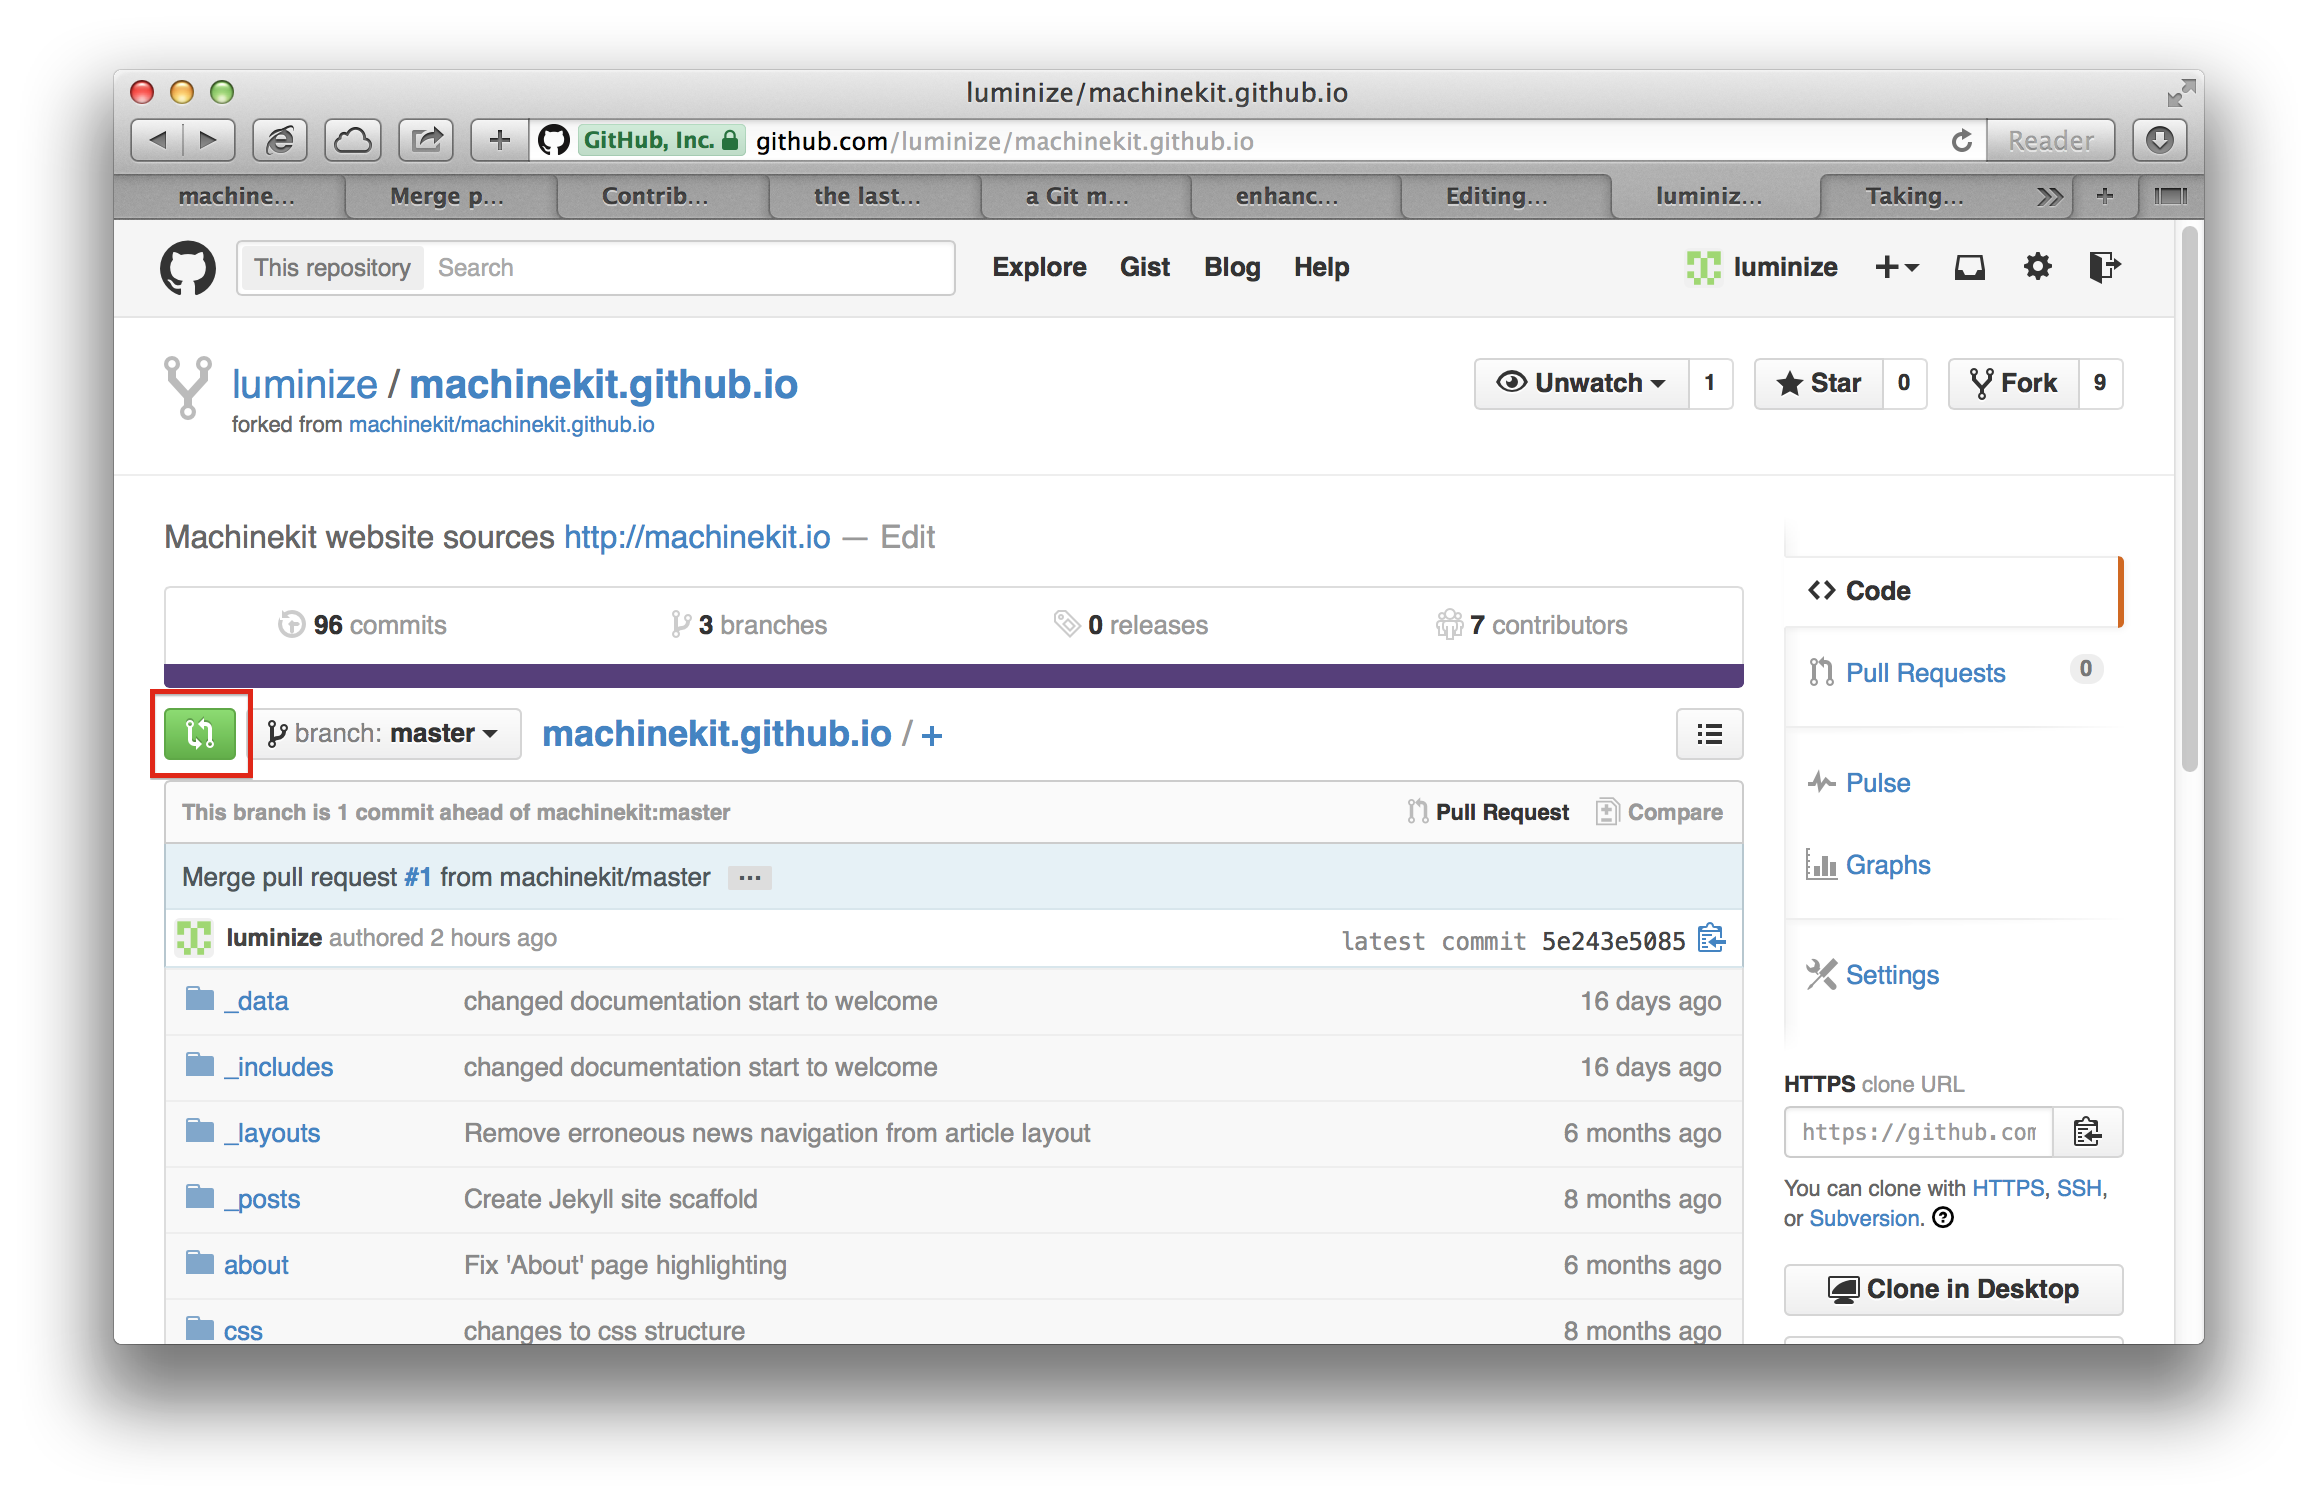Open Safari downloads button

pos(2159,140)
